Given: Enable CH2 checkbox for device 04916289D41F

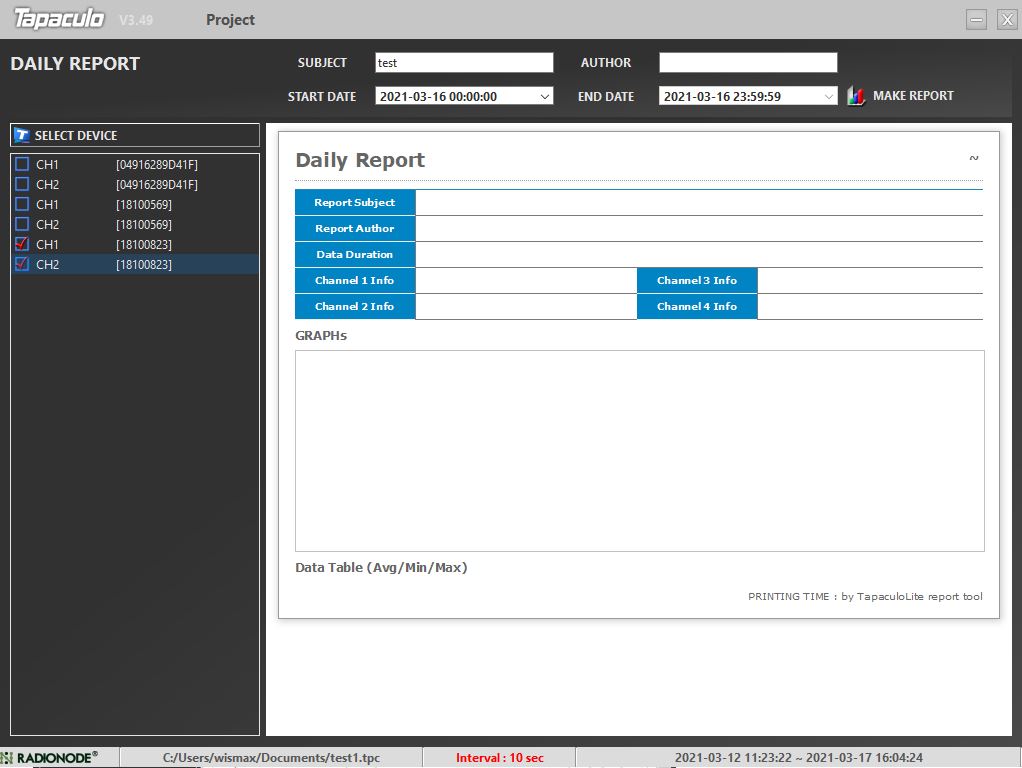Looking at the screenshot, I should click(22, 184).
